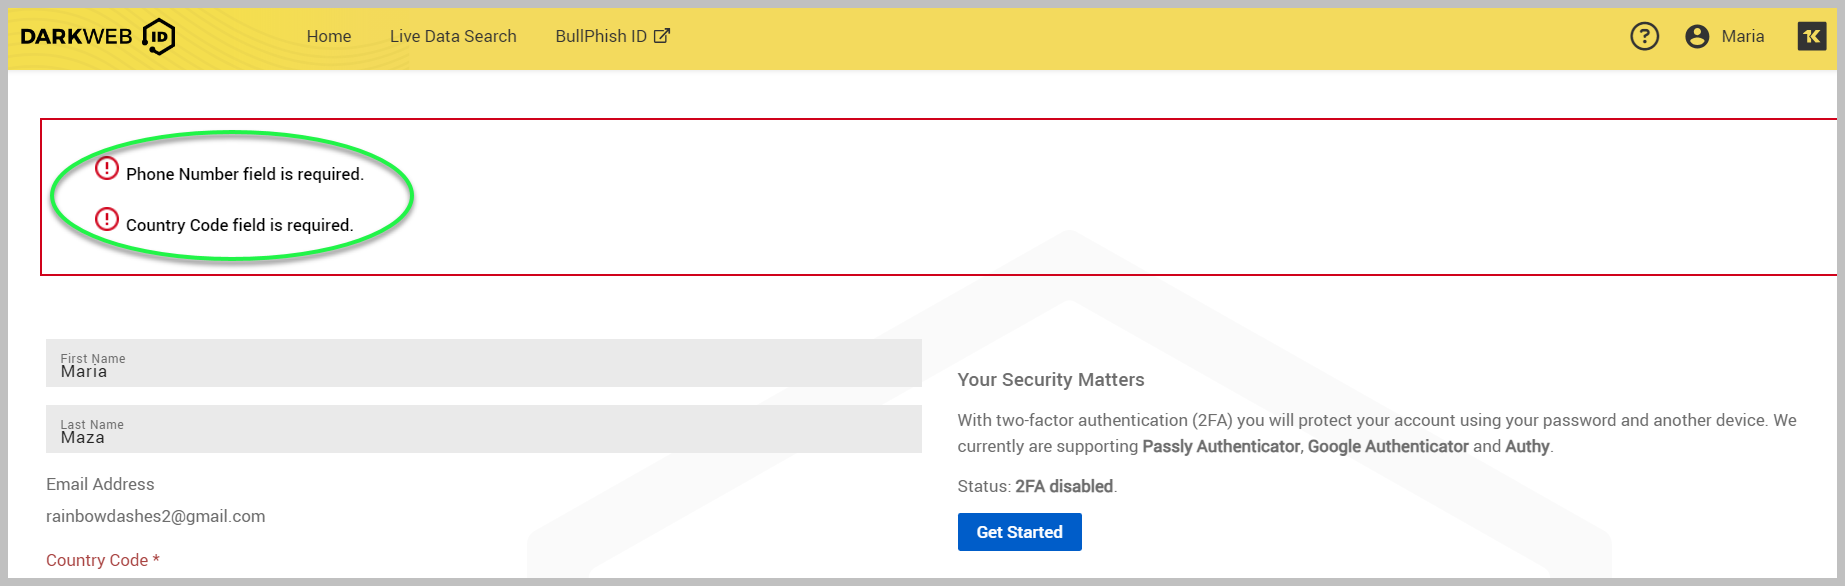Click the 'Country Code field is required' message

coord(240,226)
